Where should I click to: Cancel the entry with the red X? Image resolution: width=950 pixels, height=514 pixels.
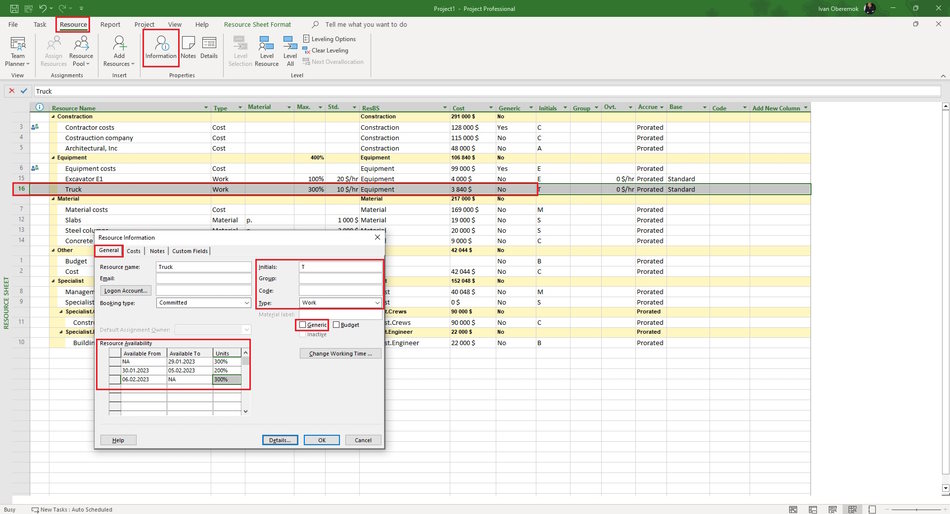(11, 91)
